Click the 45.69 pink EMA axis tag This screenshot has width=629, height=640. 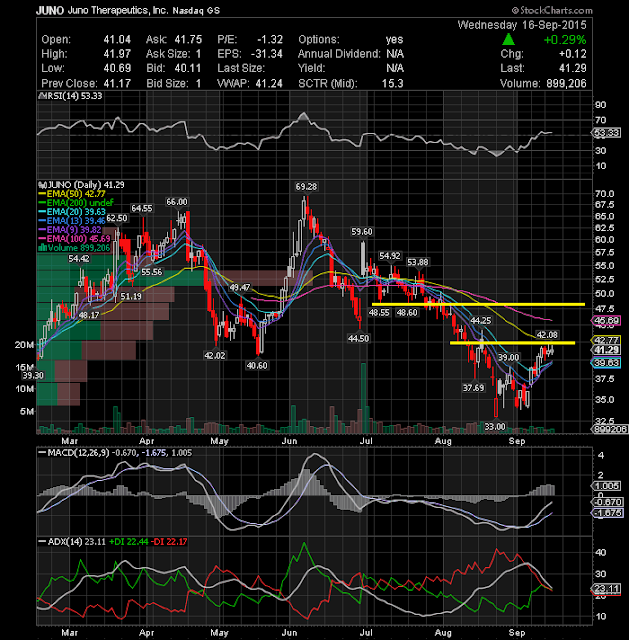(607, 320)
